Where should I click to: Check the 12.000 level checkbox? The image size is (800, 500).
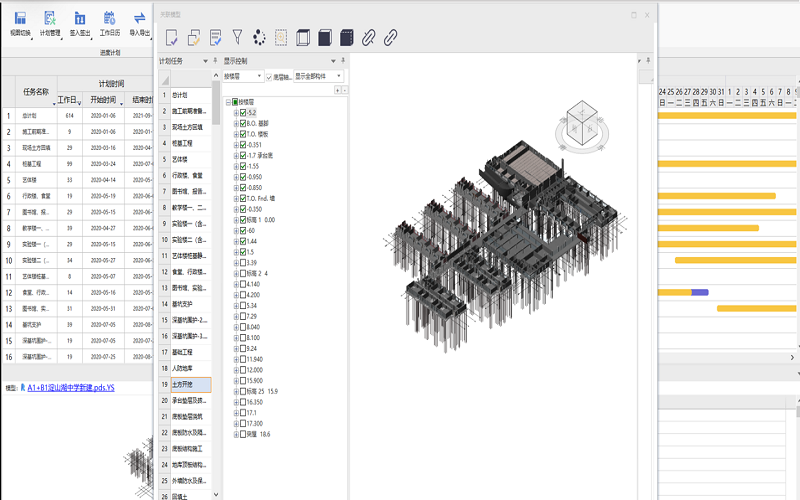[x=243, y=370]
